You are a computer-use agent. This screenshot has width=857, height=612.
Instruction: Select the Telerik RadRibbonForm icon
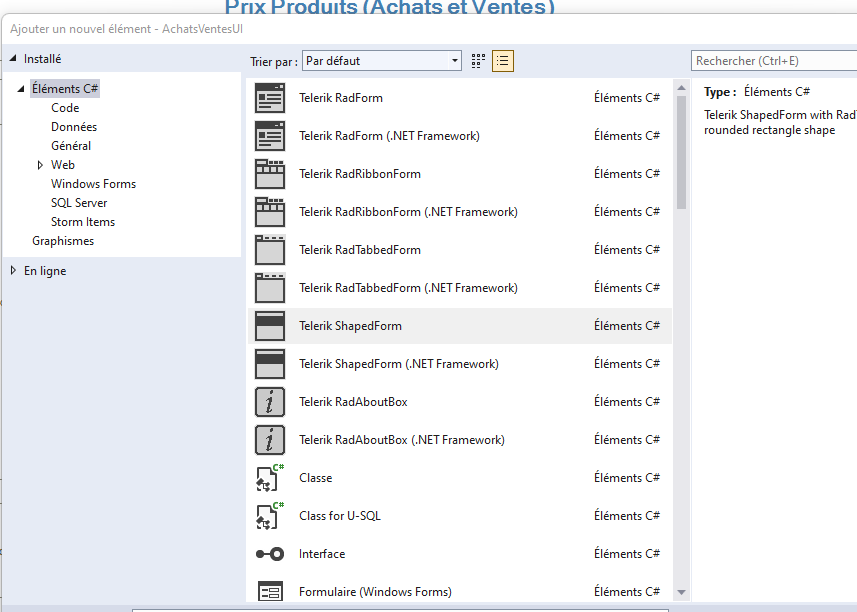[269, 173]
